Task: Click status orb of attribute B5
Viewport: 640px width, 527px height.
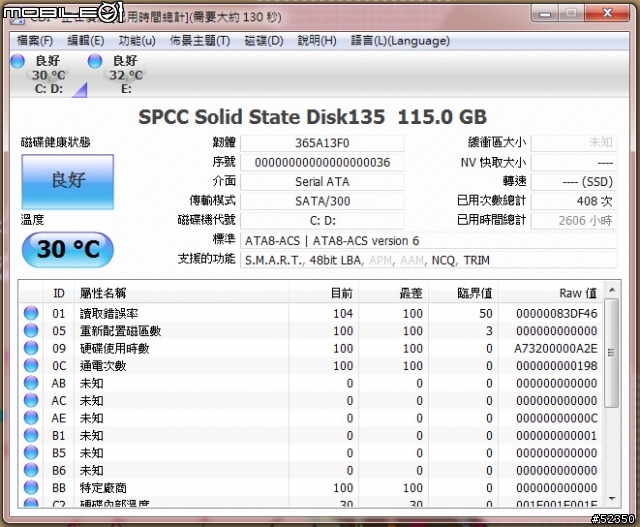Action: click(x=31, y=453)
